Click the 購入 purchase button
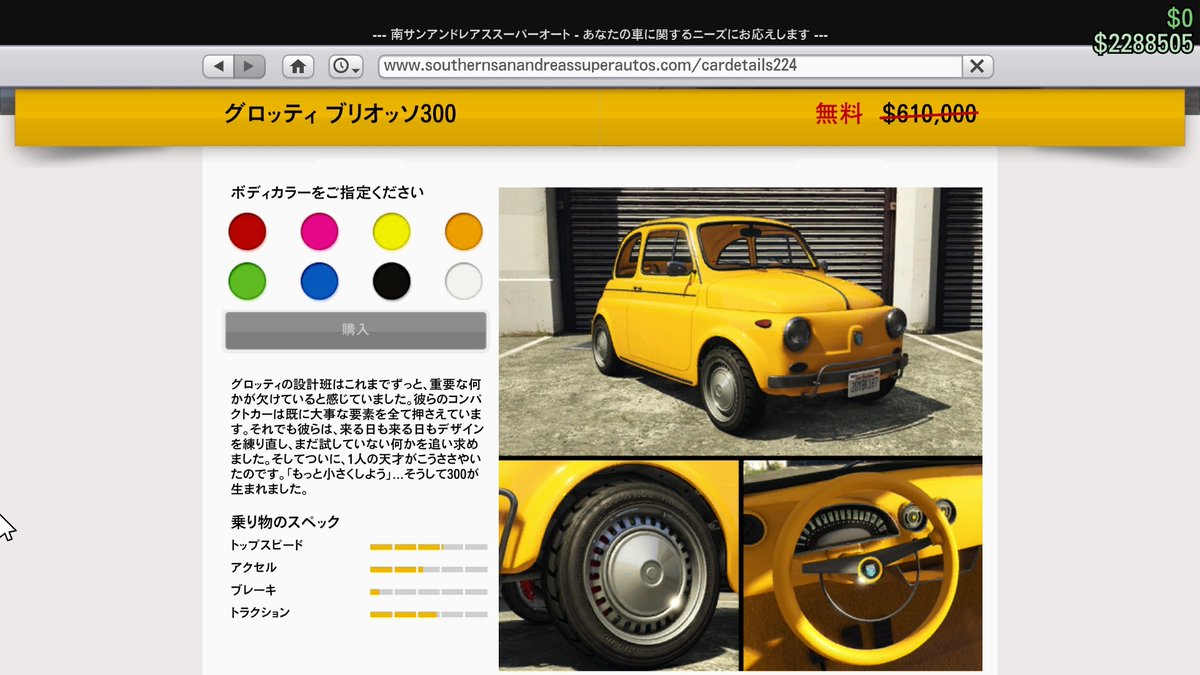The image size is (1200, 675). coord(356,330)
